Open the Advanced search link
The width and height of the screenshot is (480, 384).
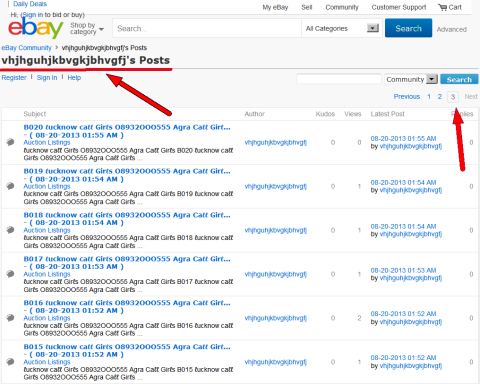(452, 29)
